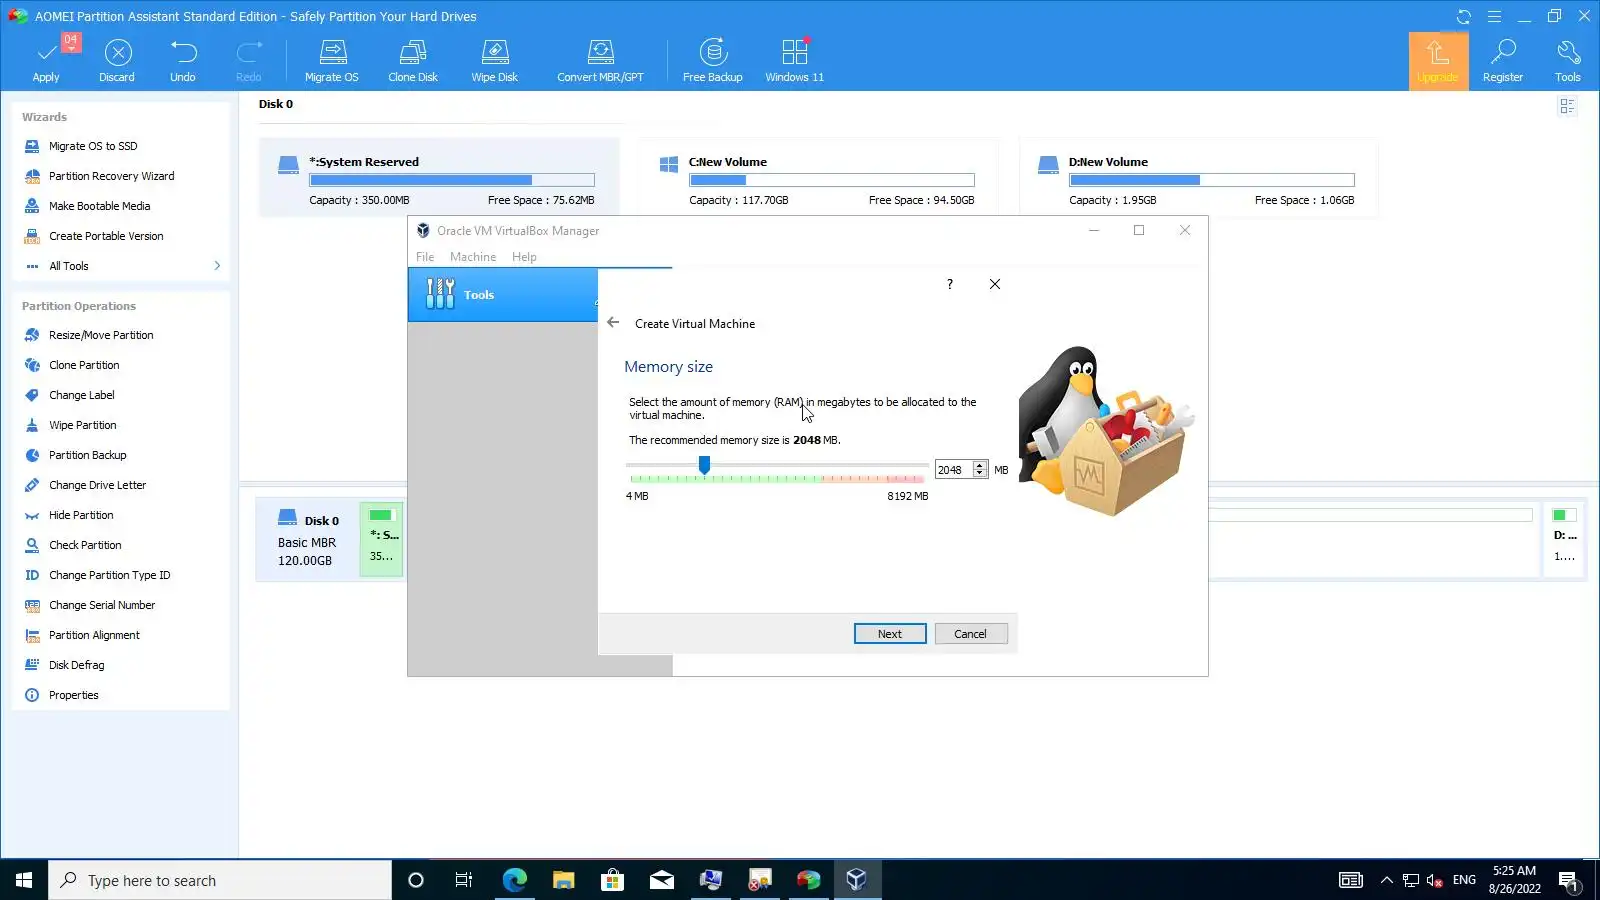Open Migrate OS toolbar tool
Image resolution: width=1600 pixels, height=900 pixels.
(x=332, y=61)
